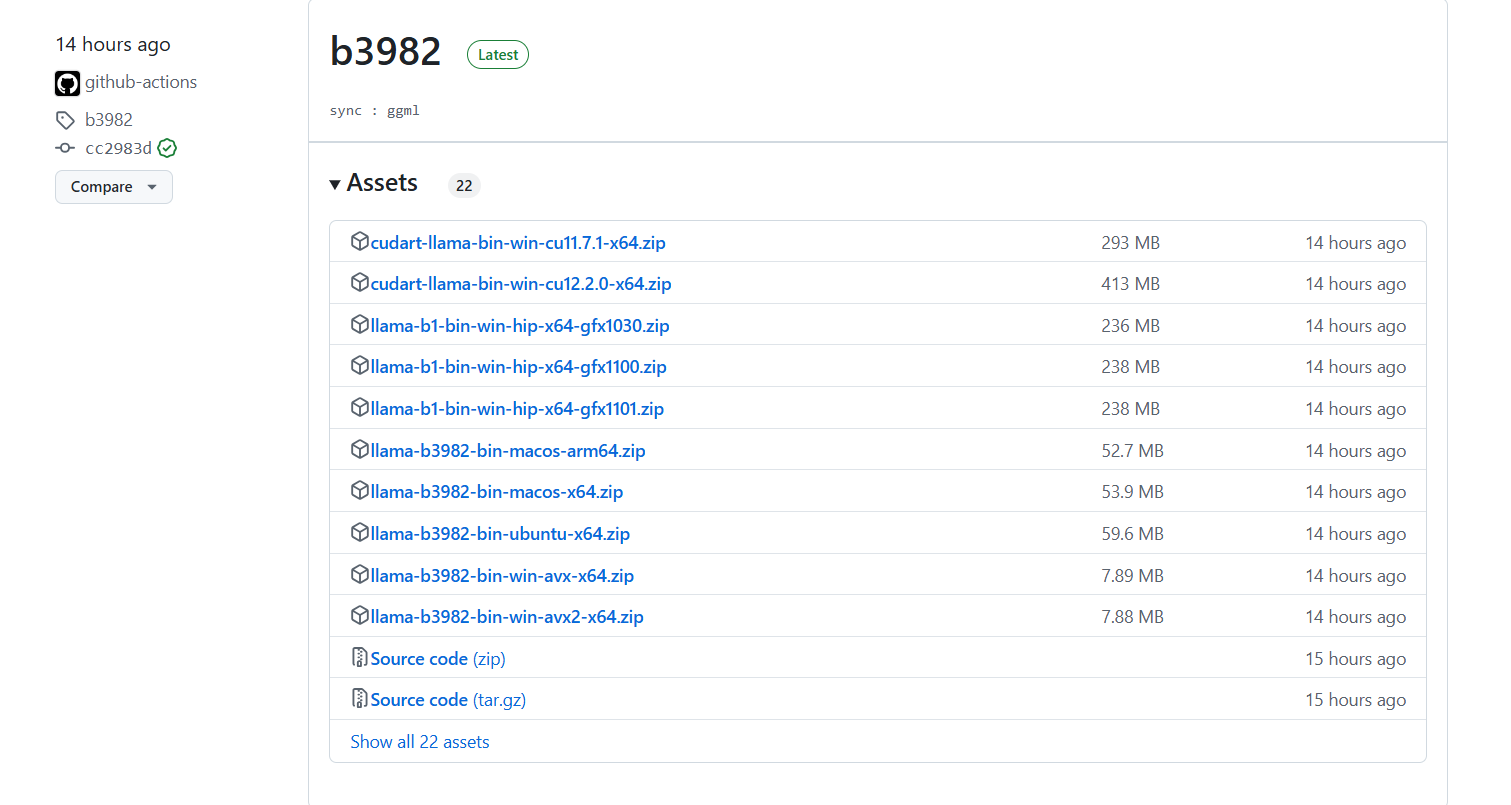1511x805 pixels.
Task: Click Show all 22 assets link
Action: (x=420, y=742)
